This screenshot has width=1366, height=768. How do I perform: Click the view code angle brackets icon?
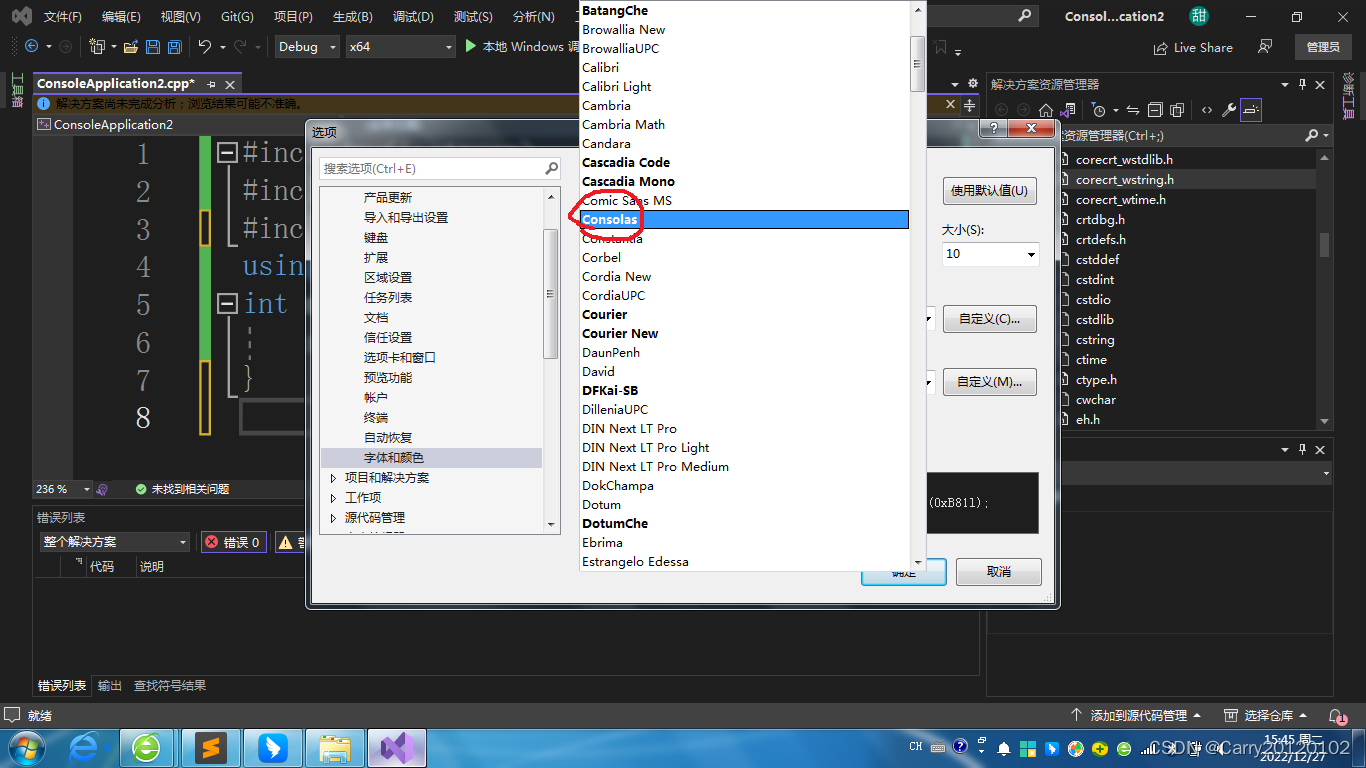(x=1207, y=110)
